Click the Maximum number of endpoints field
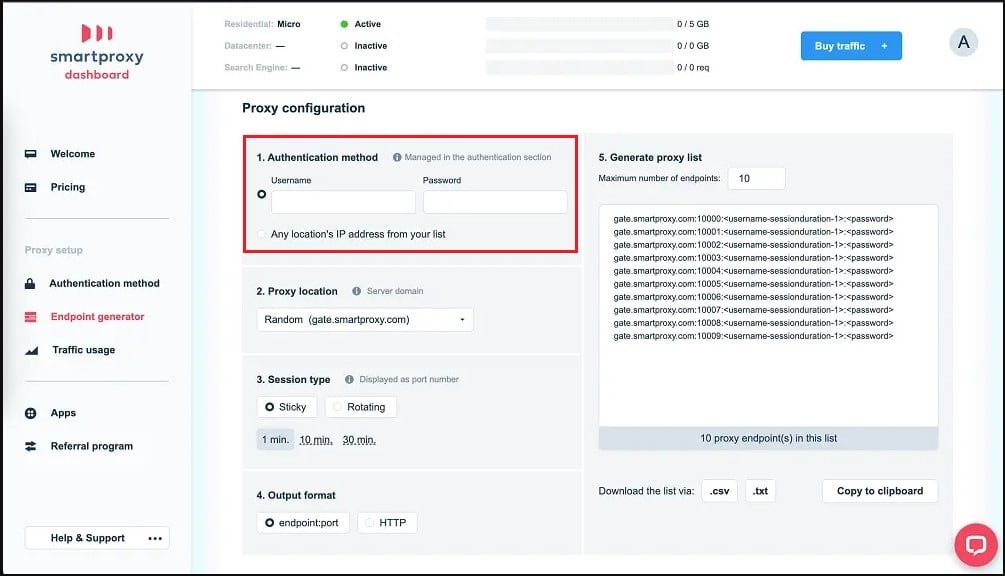 756,179
